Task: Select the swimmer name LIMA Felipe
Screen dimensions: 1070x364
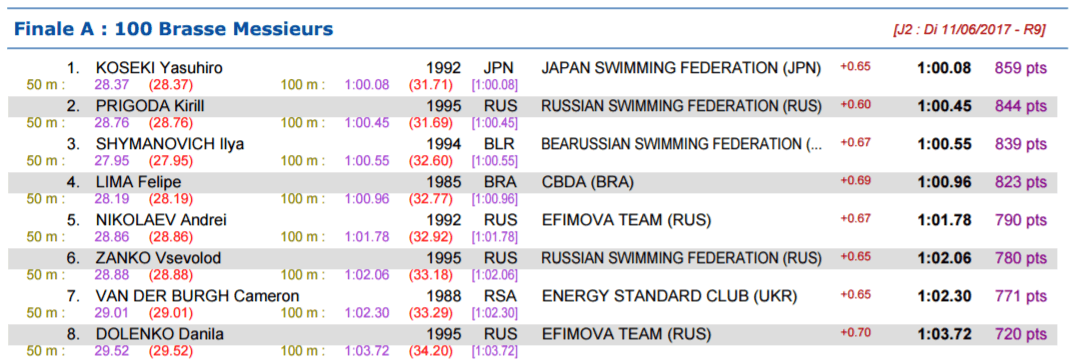Action: click(138, 182)
